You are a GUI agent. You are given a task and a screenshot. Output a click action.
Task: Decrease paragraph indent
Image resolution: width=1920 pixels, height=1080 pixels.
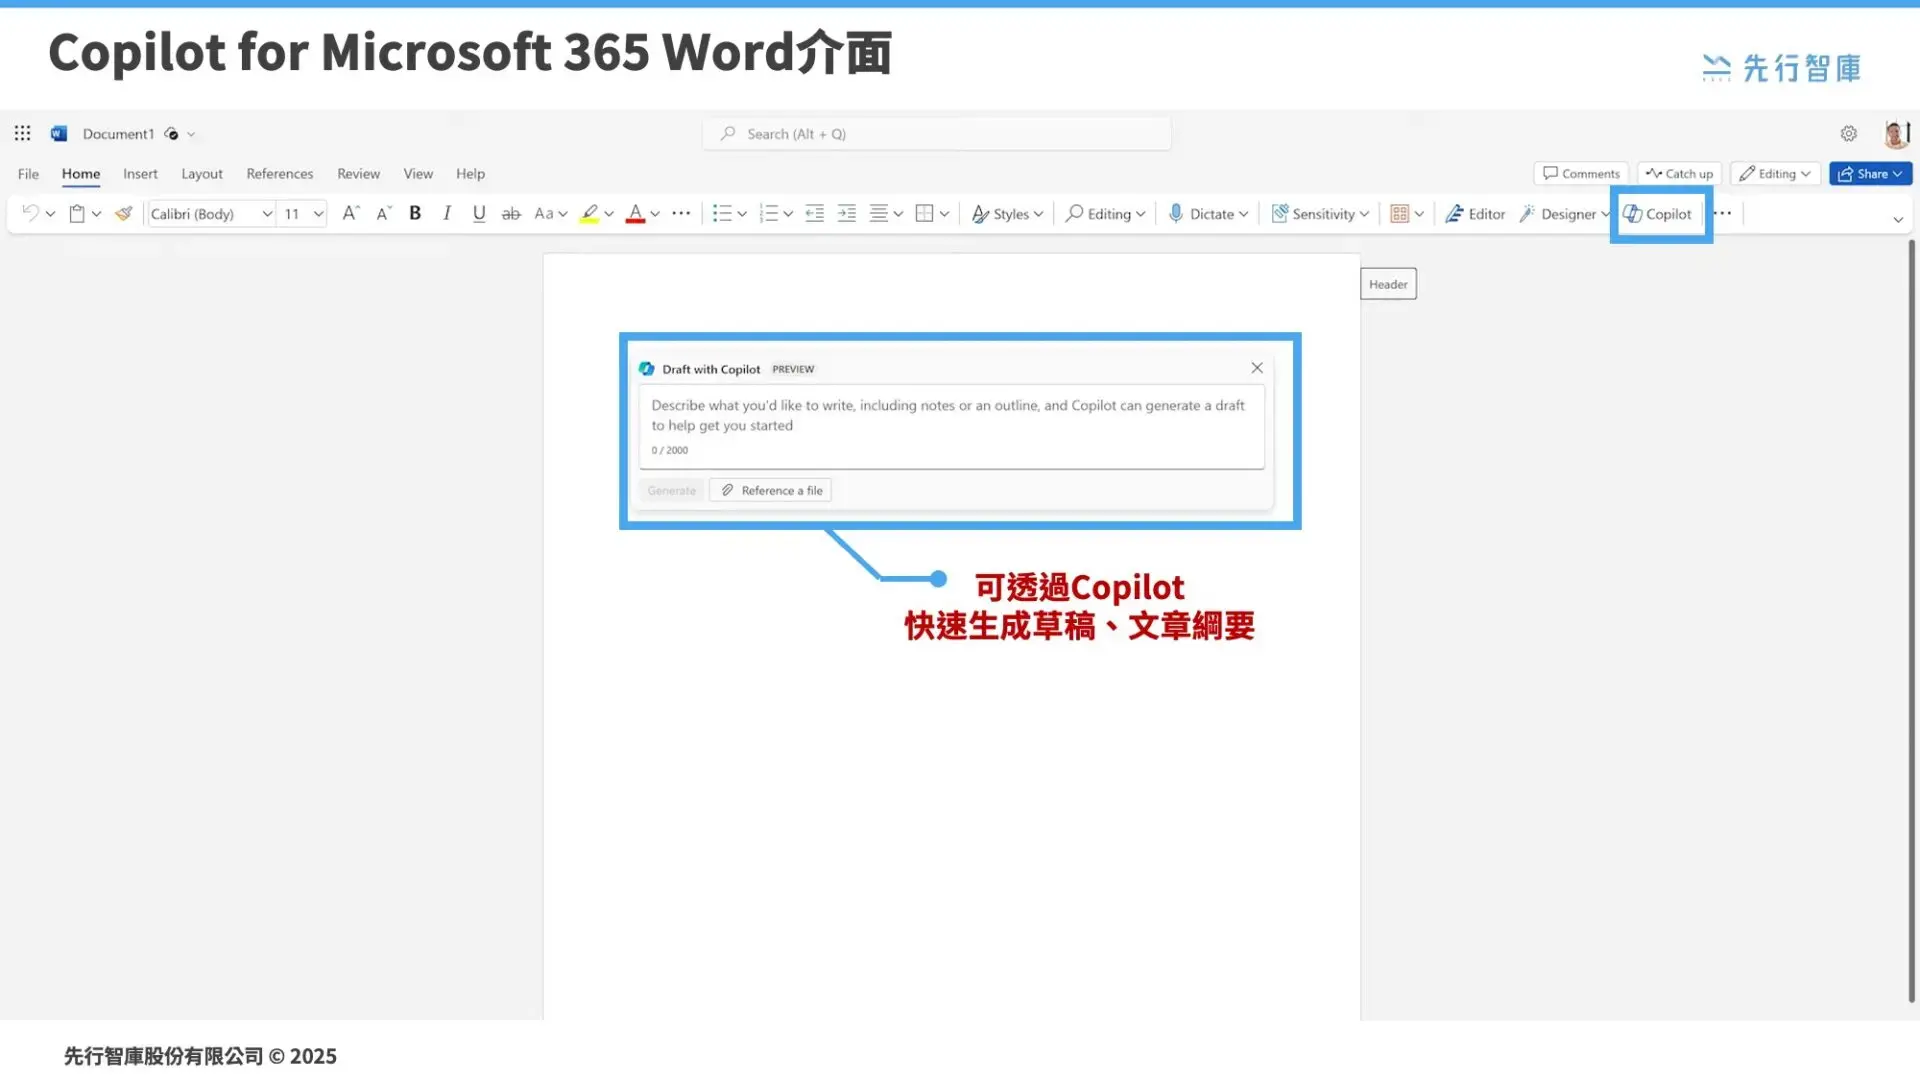click(815, 213)
